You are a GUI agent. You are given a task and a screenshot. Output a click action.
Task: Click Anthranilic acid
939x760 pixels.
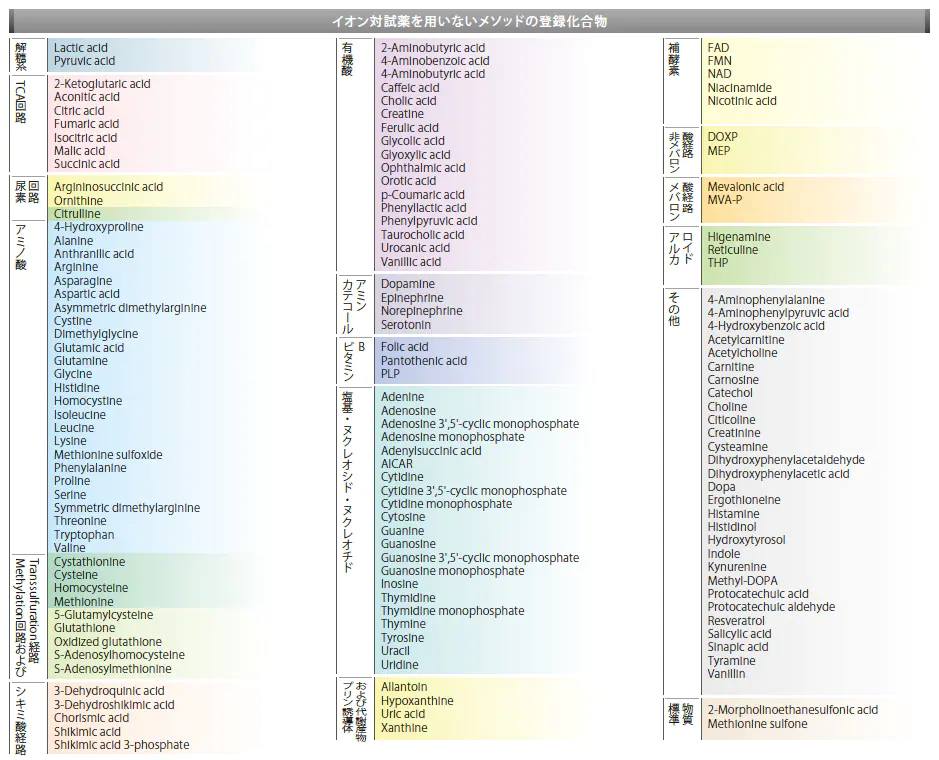(x=94, y=254)
